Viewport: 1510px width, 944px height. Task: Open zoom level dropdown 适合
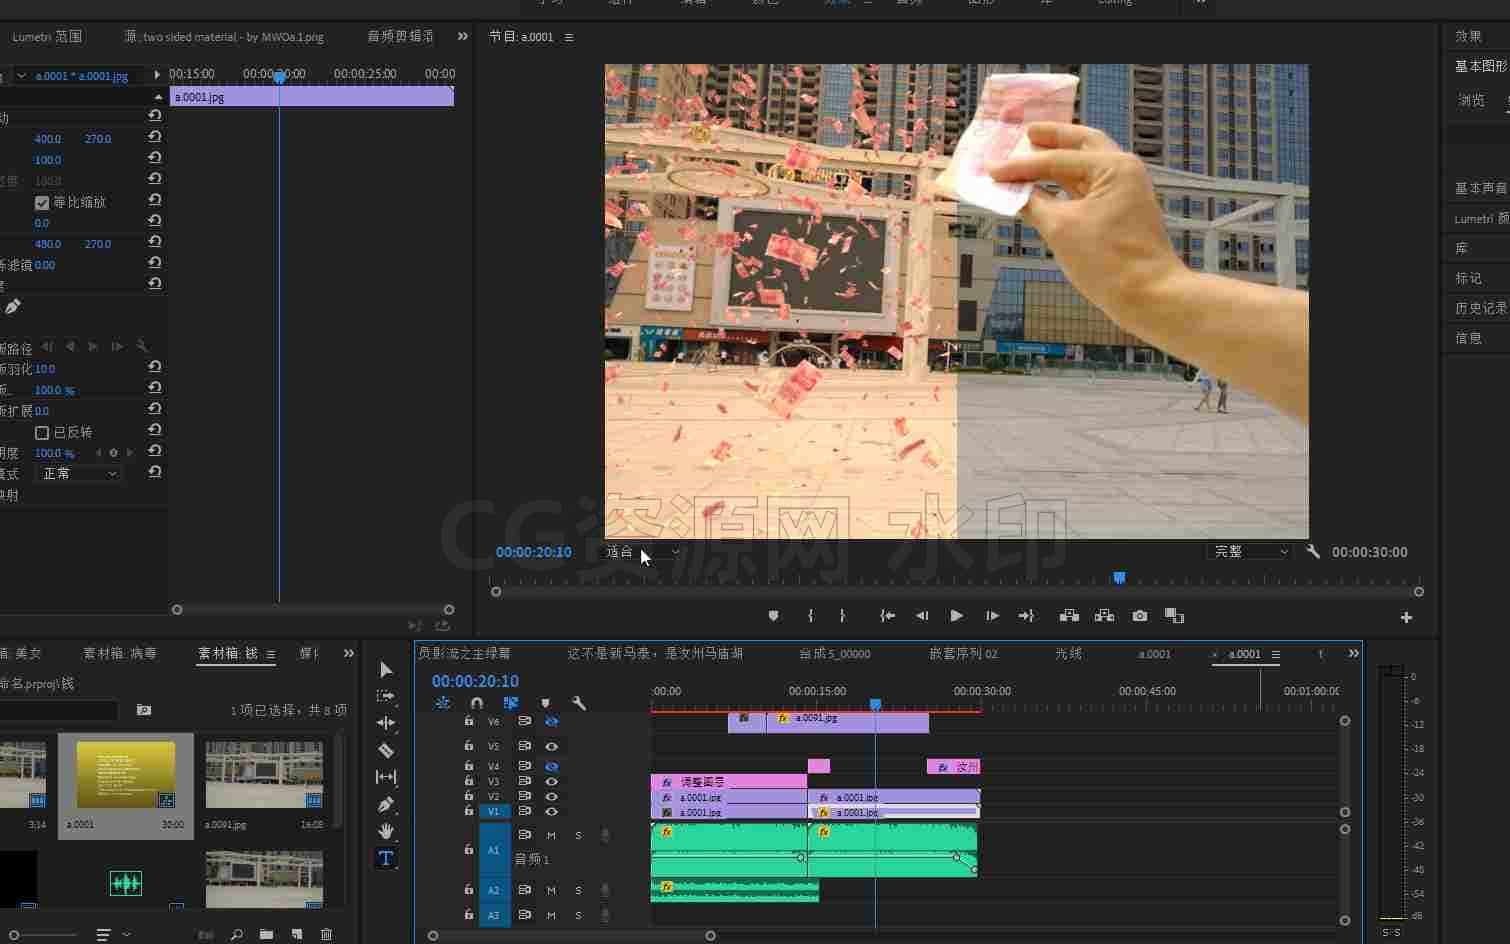[x=642, y=552]
